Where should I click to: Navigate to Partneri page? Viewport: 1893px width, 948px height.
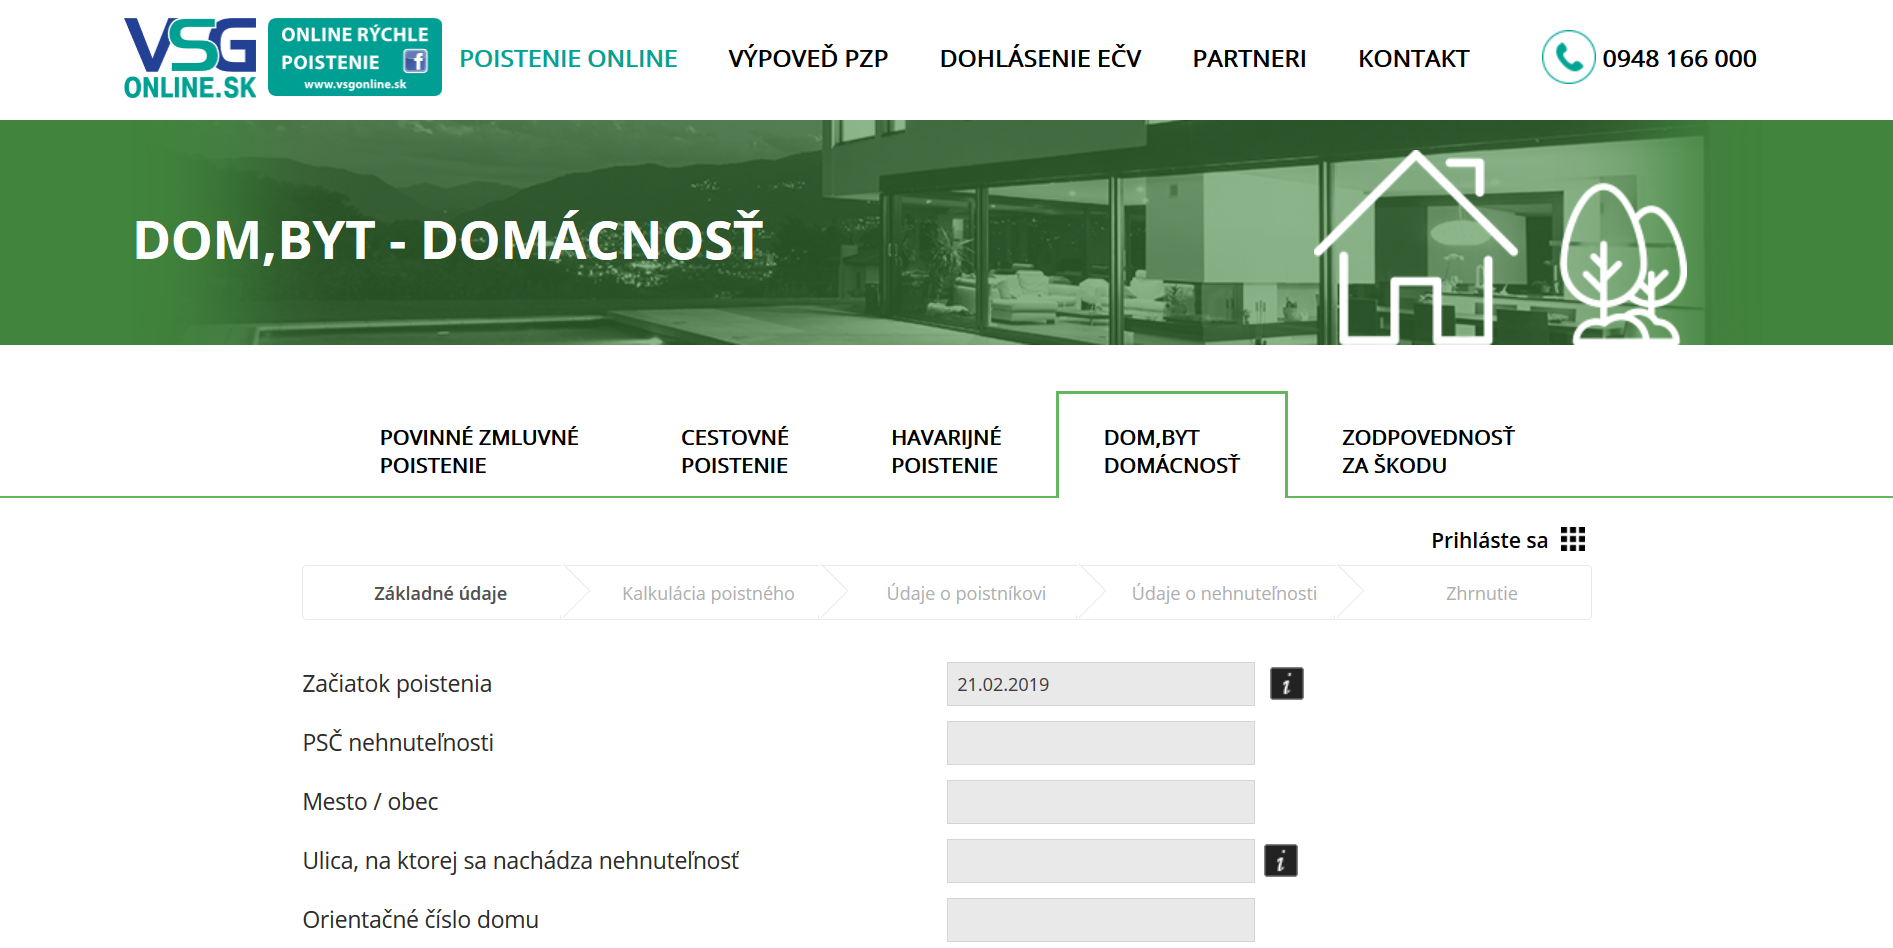point(1249,59)
